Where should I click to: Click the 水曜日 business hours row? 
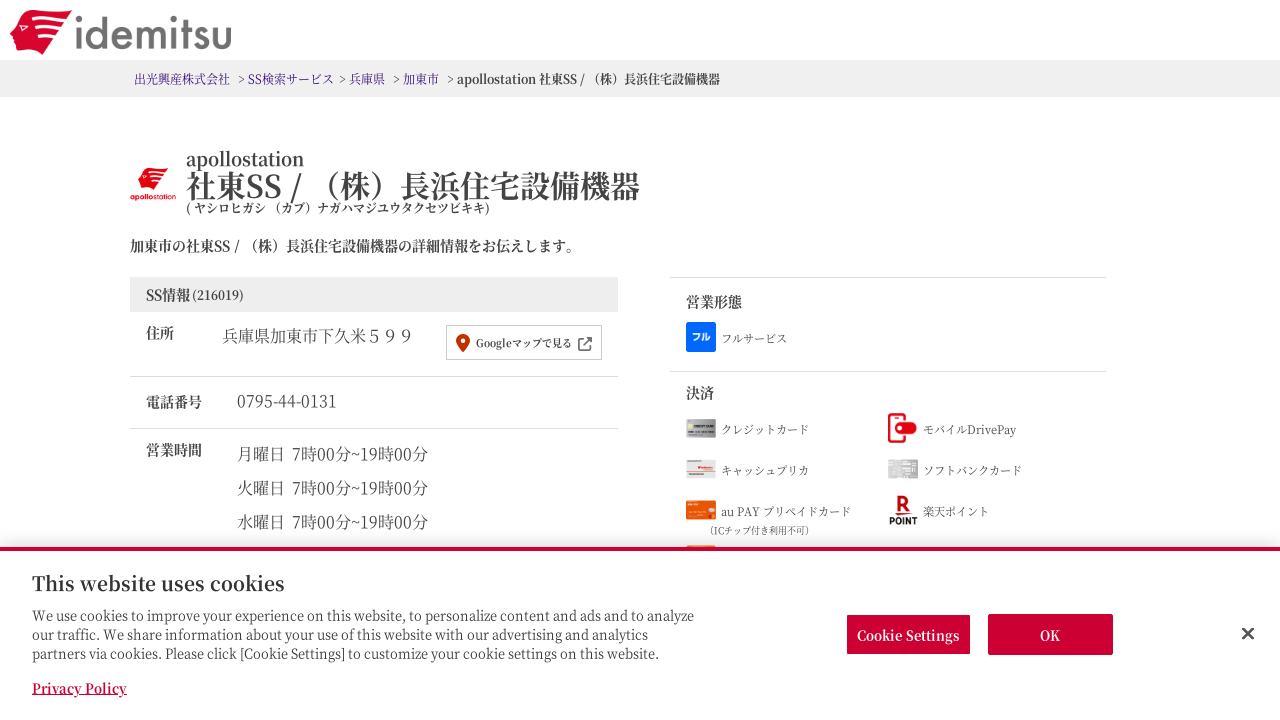pyautogui.click(x=332, y=522)
